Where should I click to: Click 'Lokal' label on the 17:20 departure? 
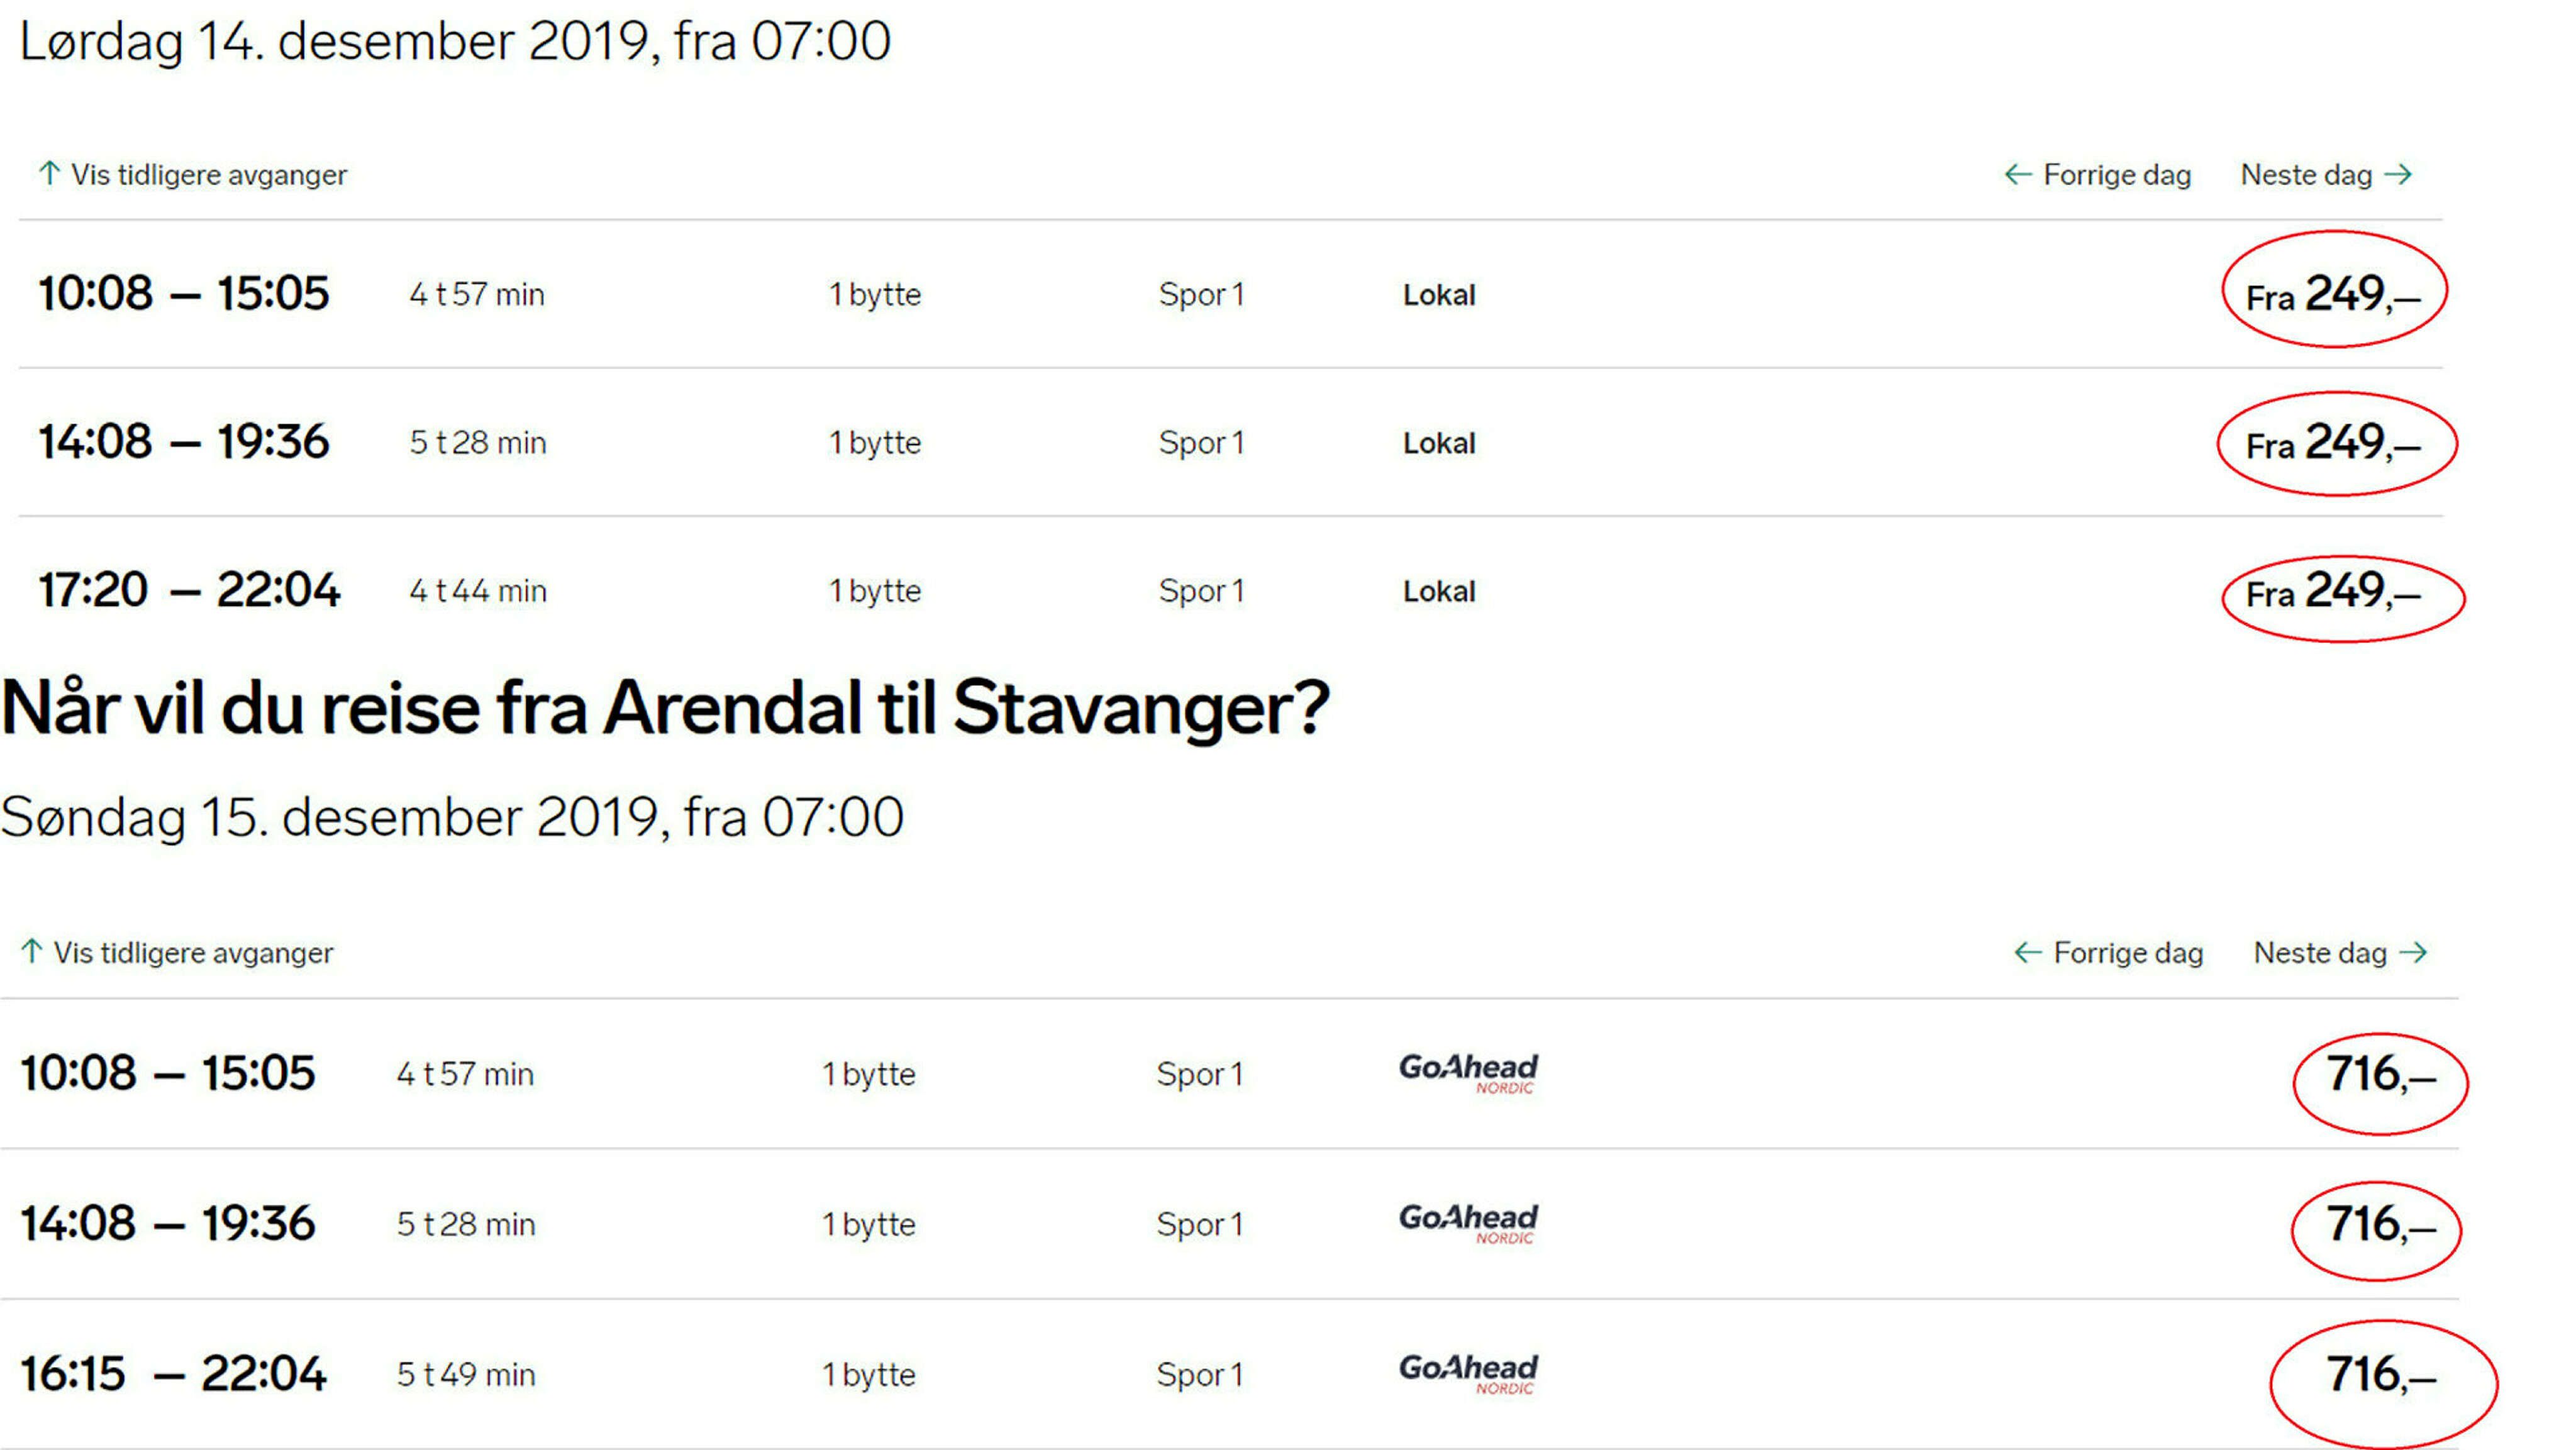1438,591
